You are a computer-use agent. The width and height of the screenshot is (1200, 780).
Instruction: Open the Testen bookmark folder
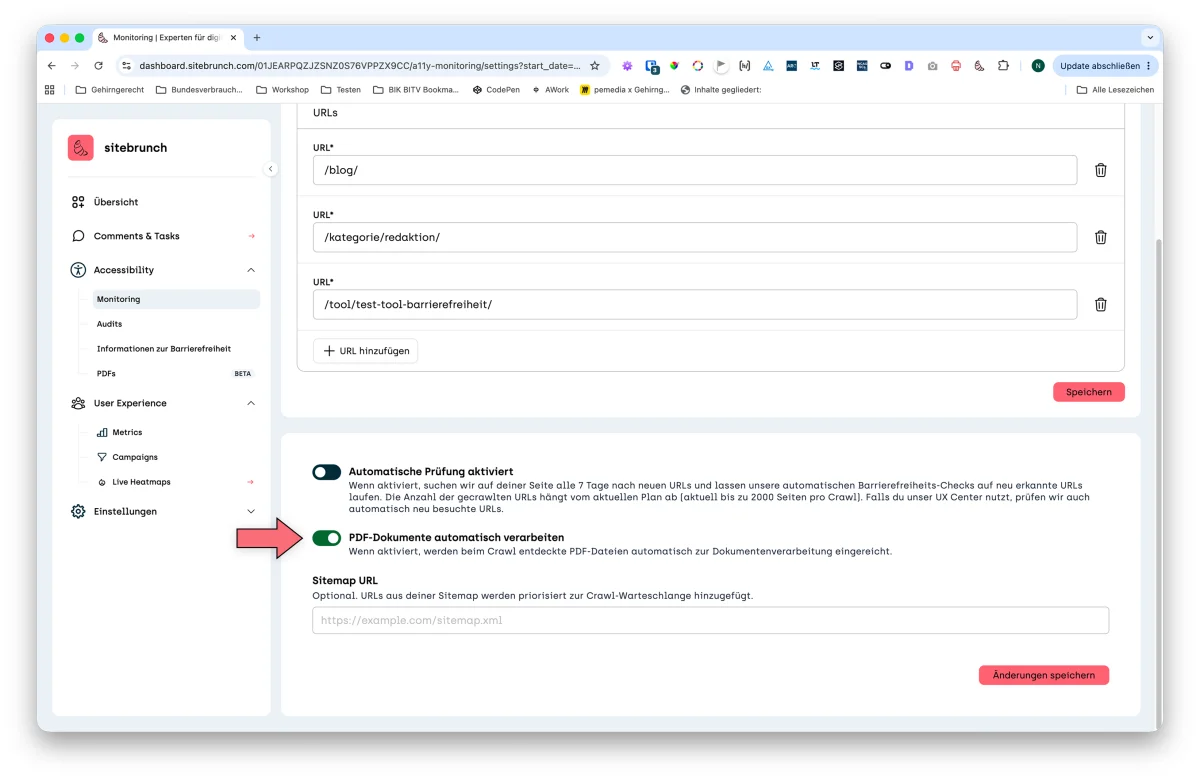[x=341, y=90]
